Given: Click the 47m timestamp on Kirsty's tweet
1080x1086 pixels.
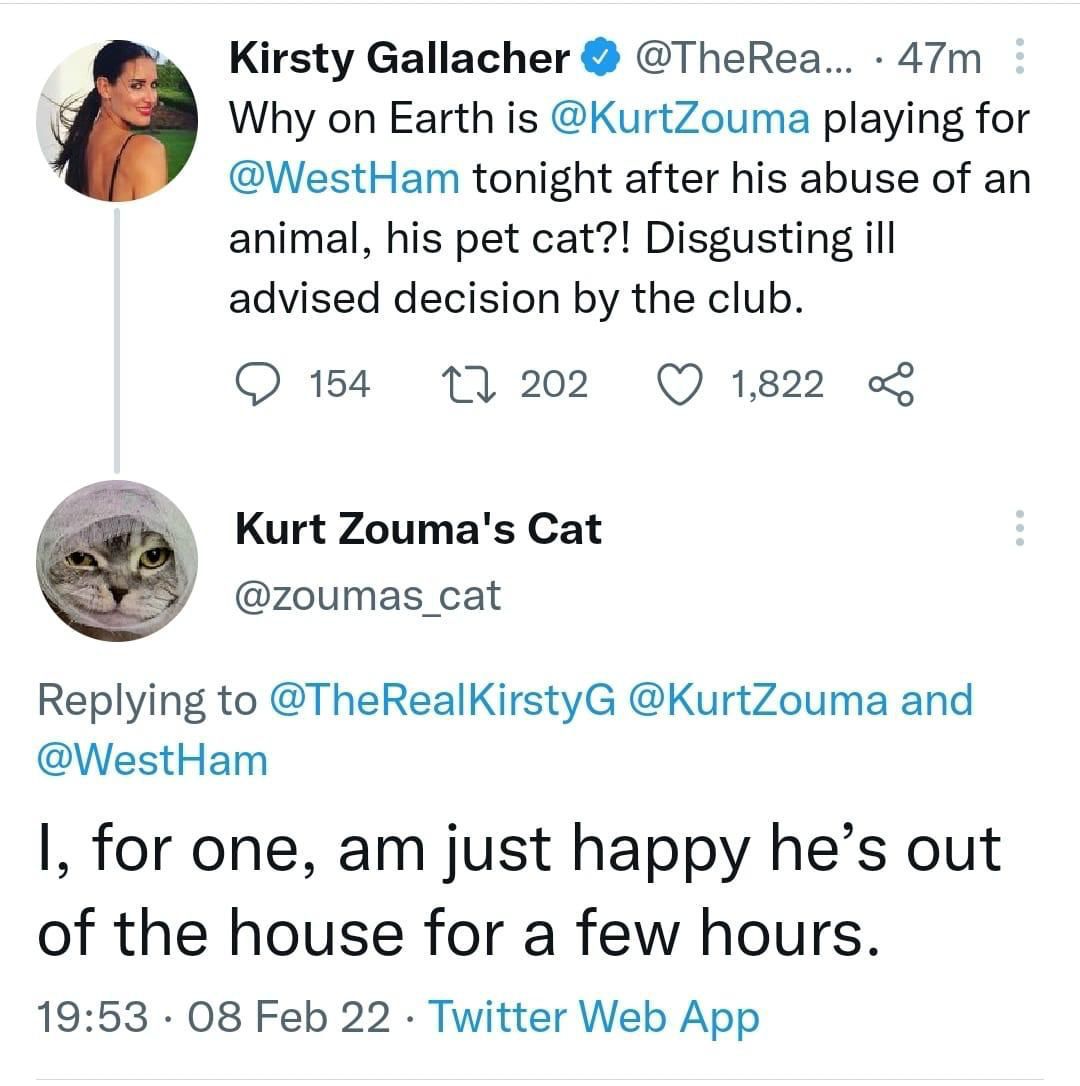Looking at the screenshot, I should pos(939,60).
